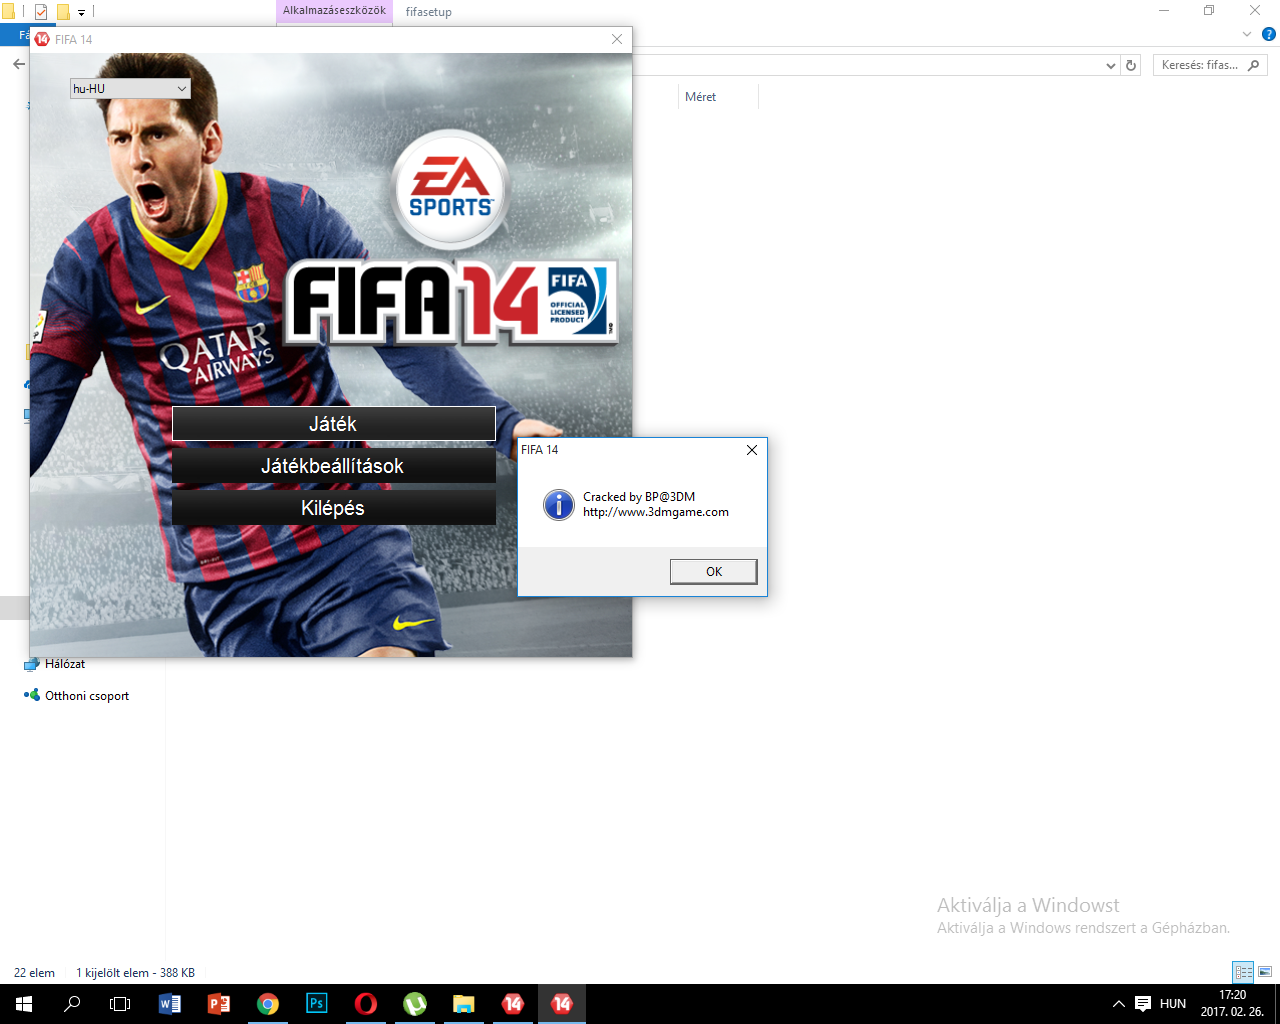
Task: Switch to File Explorer on the taskbar
Action: point(464,1004)
